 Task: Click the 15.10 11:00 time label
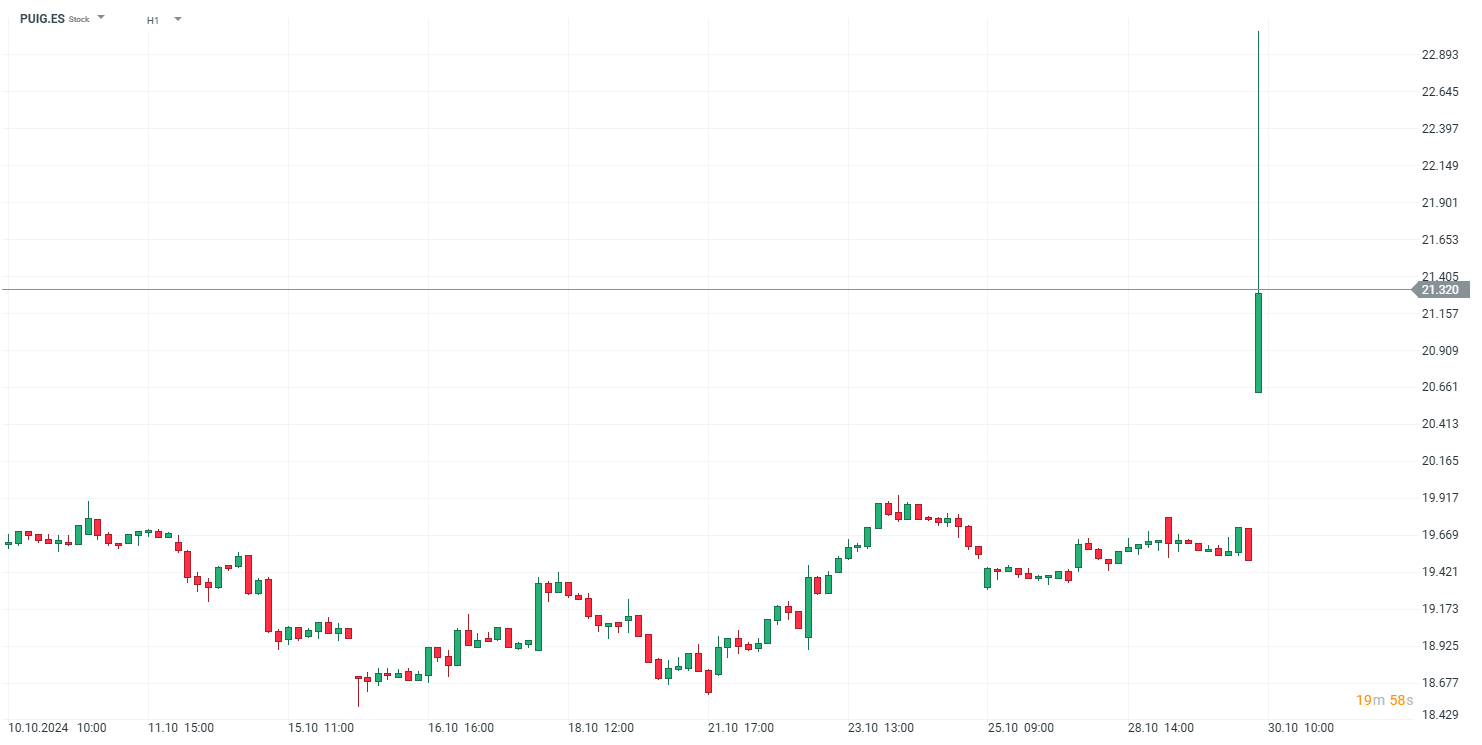point(321,728)
